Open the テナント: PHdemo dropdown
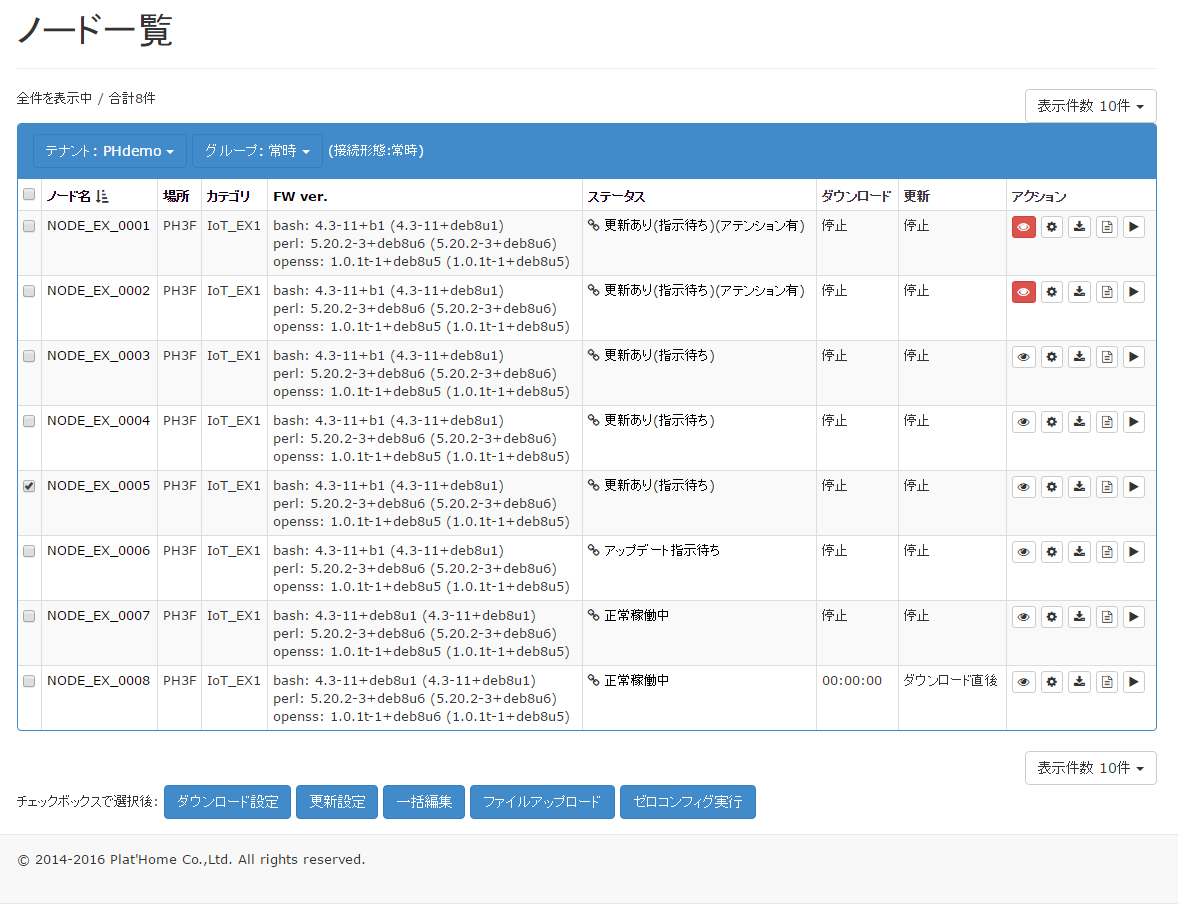 pyautogui.click(x=110, y=151)
